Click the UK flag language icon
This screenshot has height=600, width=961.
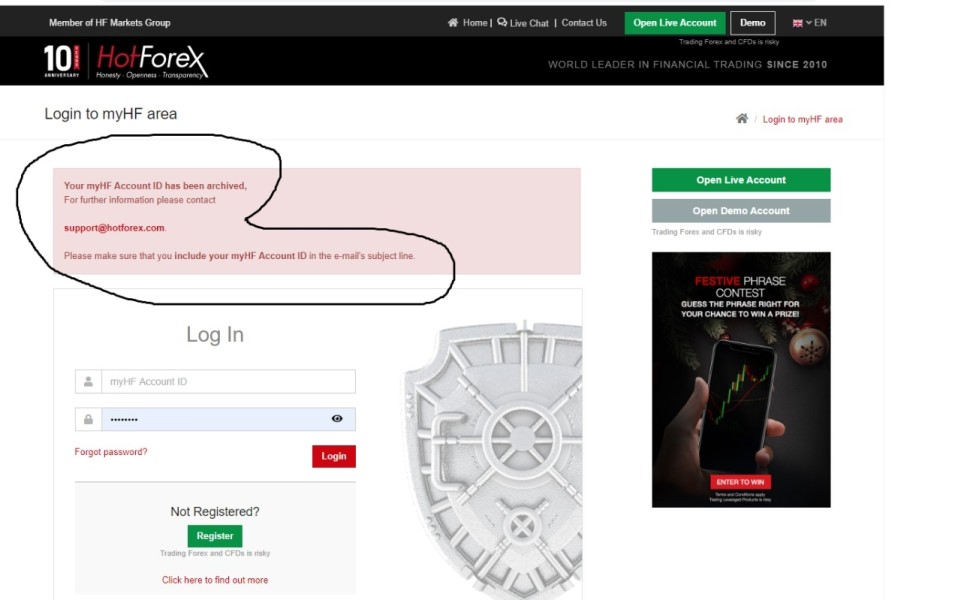click(797, 23)
